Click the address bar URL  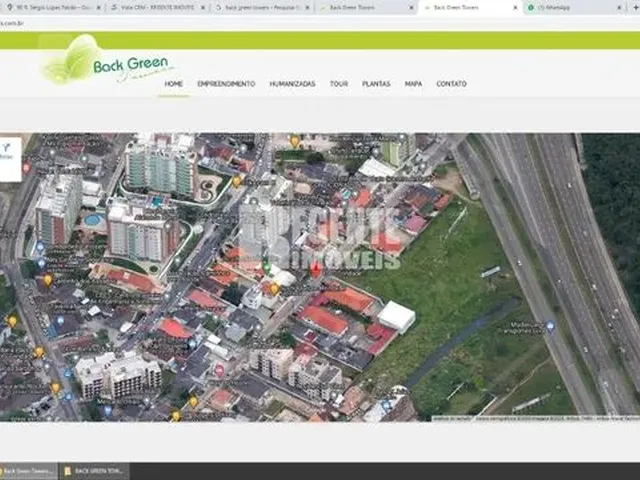[11, 23]
